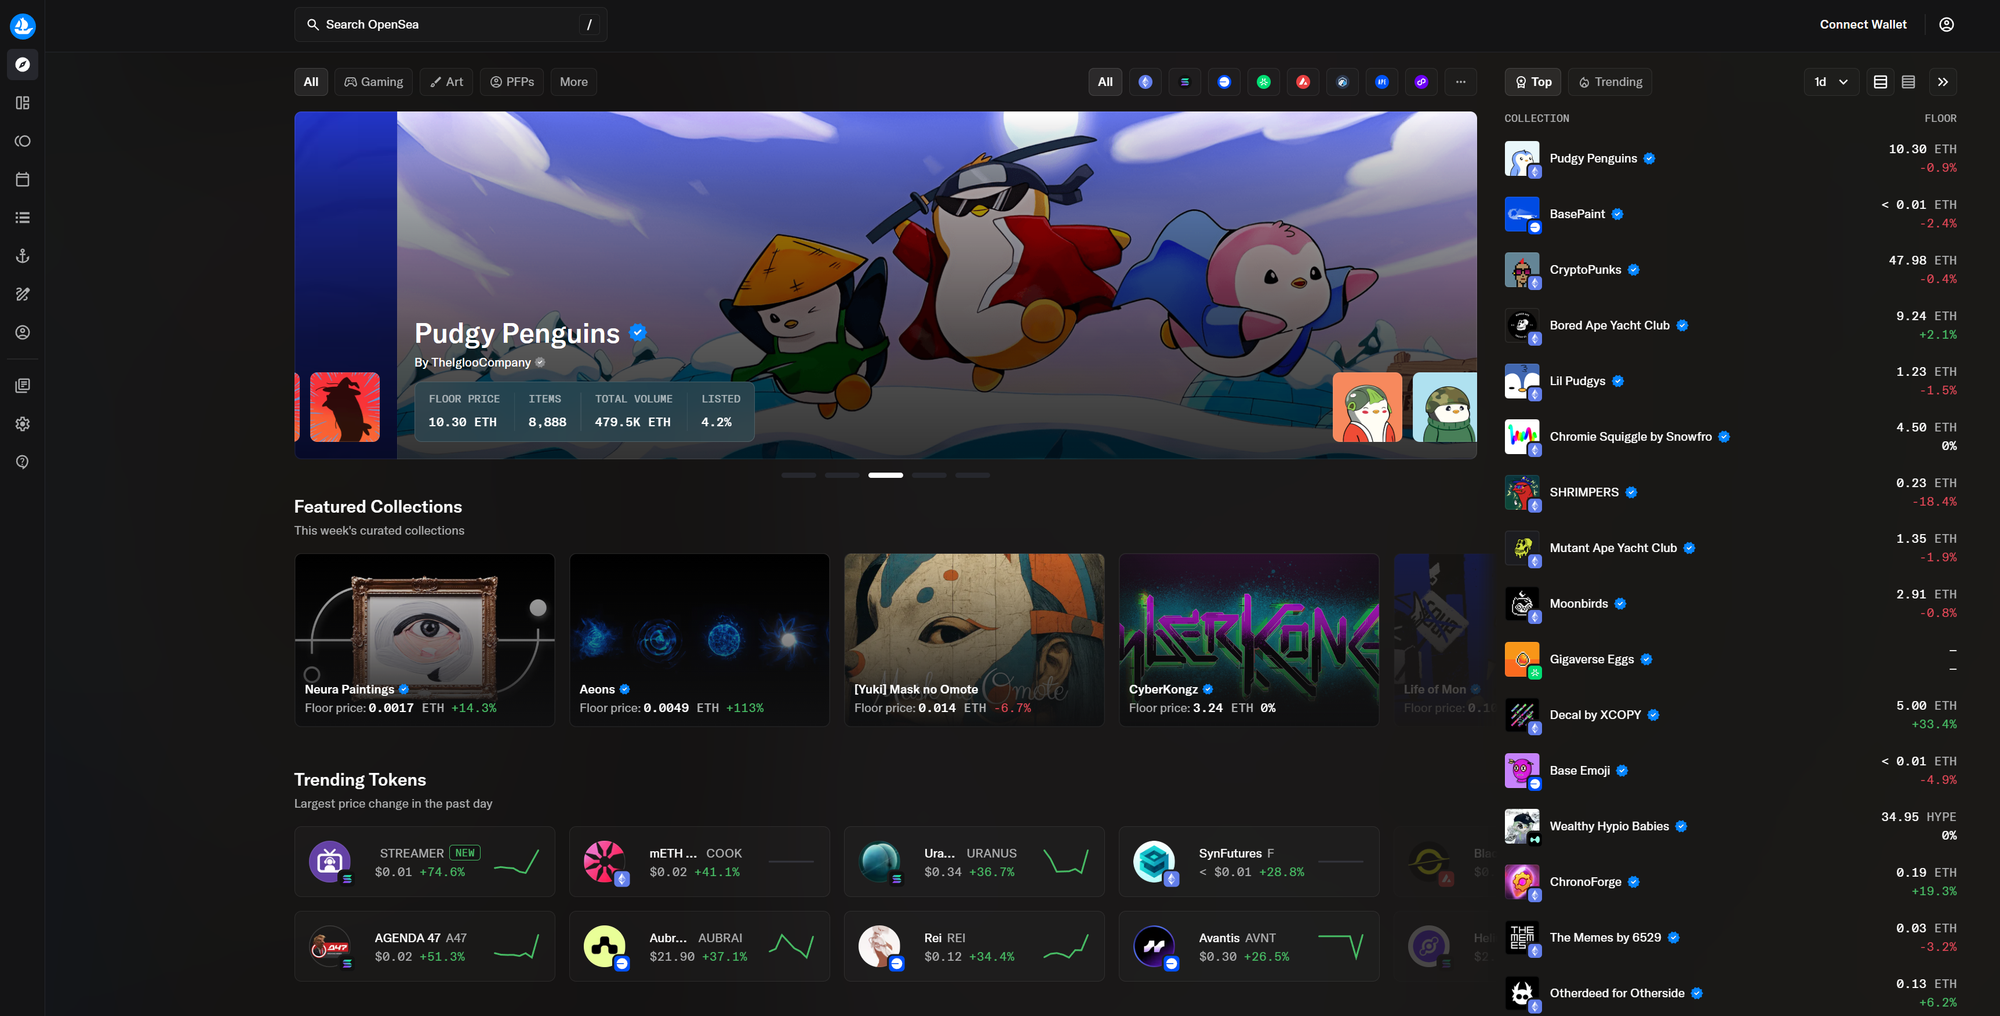
Task: Open the settings gear sidebar icon
Action: [x=22, y=424]
